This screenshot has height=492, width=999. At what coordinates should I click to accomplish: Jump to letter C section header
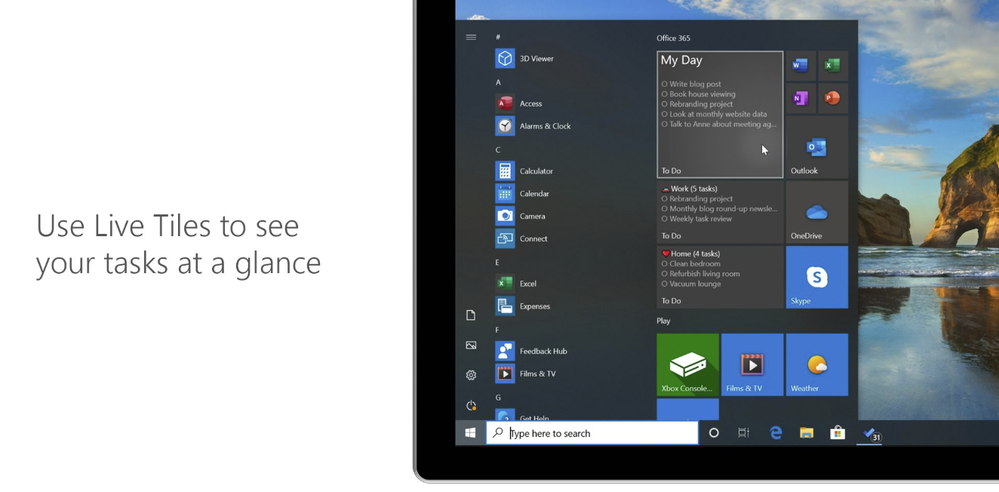498,150
